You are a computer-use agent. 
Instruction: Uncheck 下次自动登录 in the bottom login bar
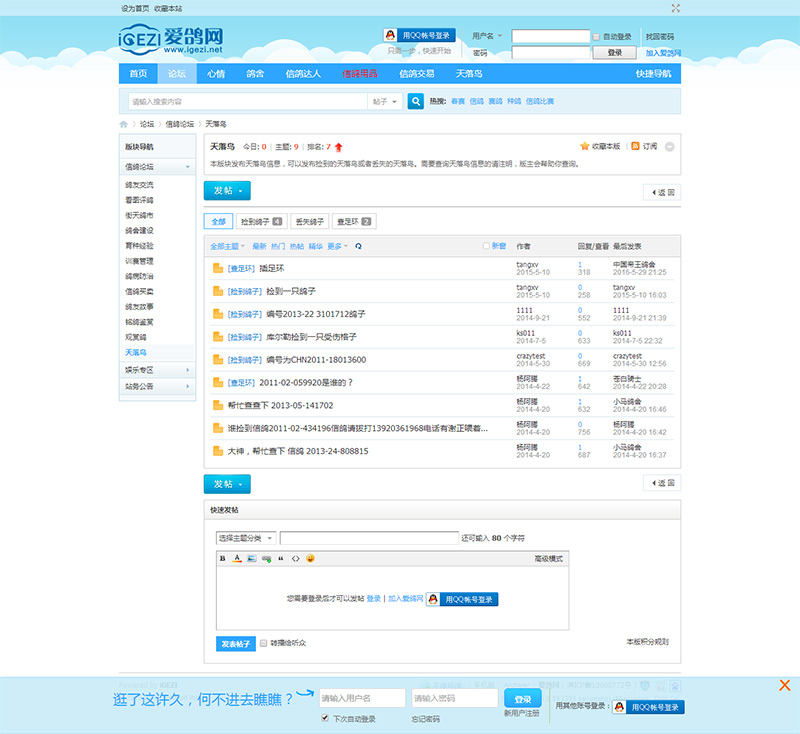[x=325, y=718]
